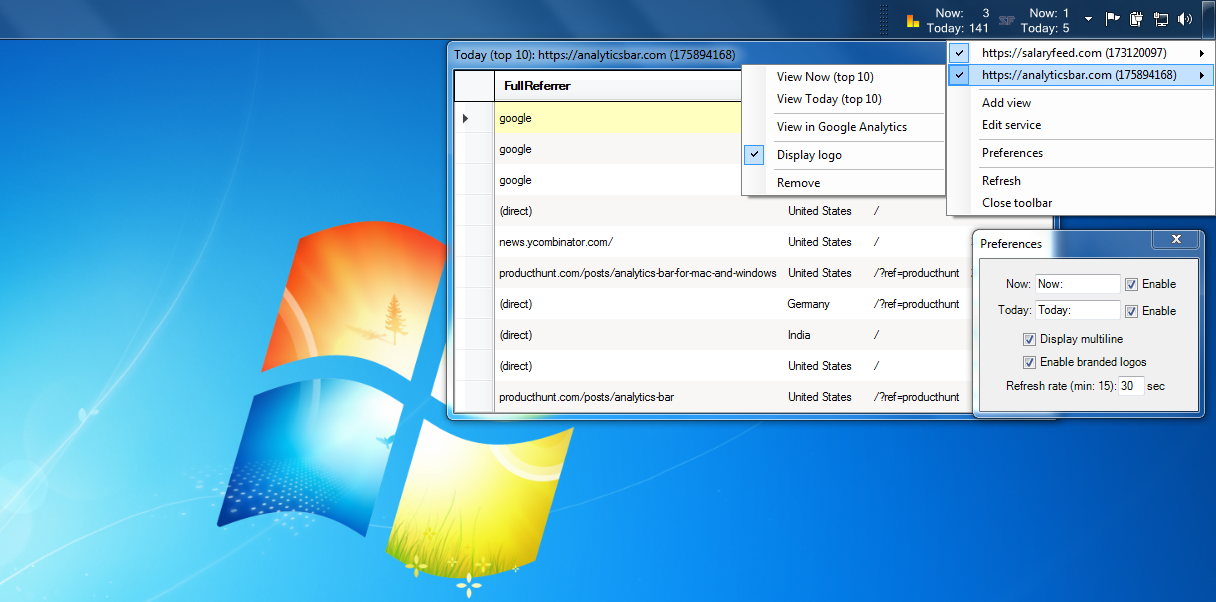
Task: Expand the analyticsbar.com submenu arrow
Action: tap(1200, 75)
